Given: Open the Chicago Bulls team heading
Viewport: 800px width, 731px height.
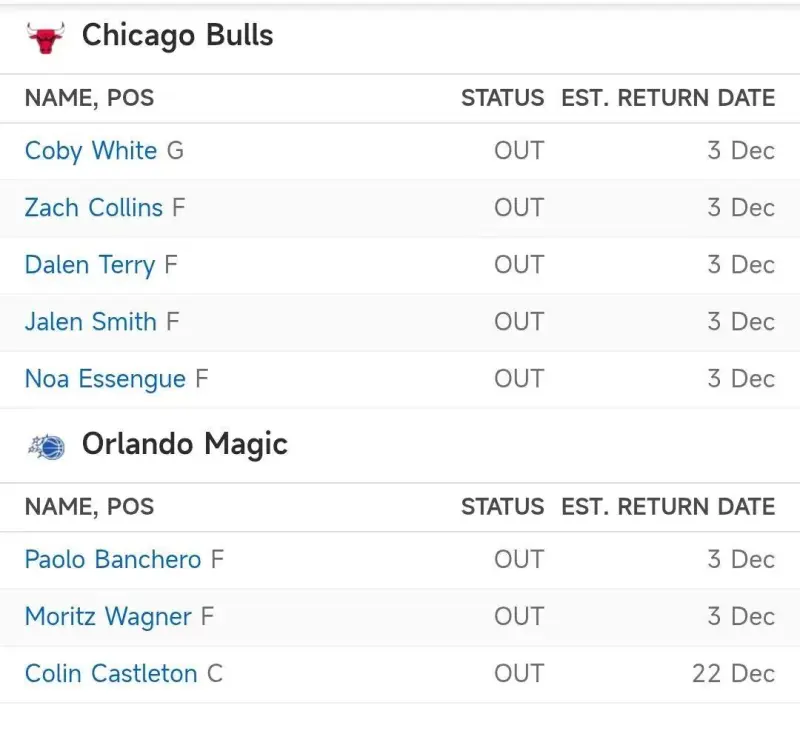Looking at the screenshot, I should tap(177, 36).
